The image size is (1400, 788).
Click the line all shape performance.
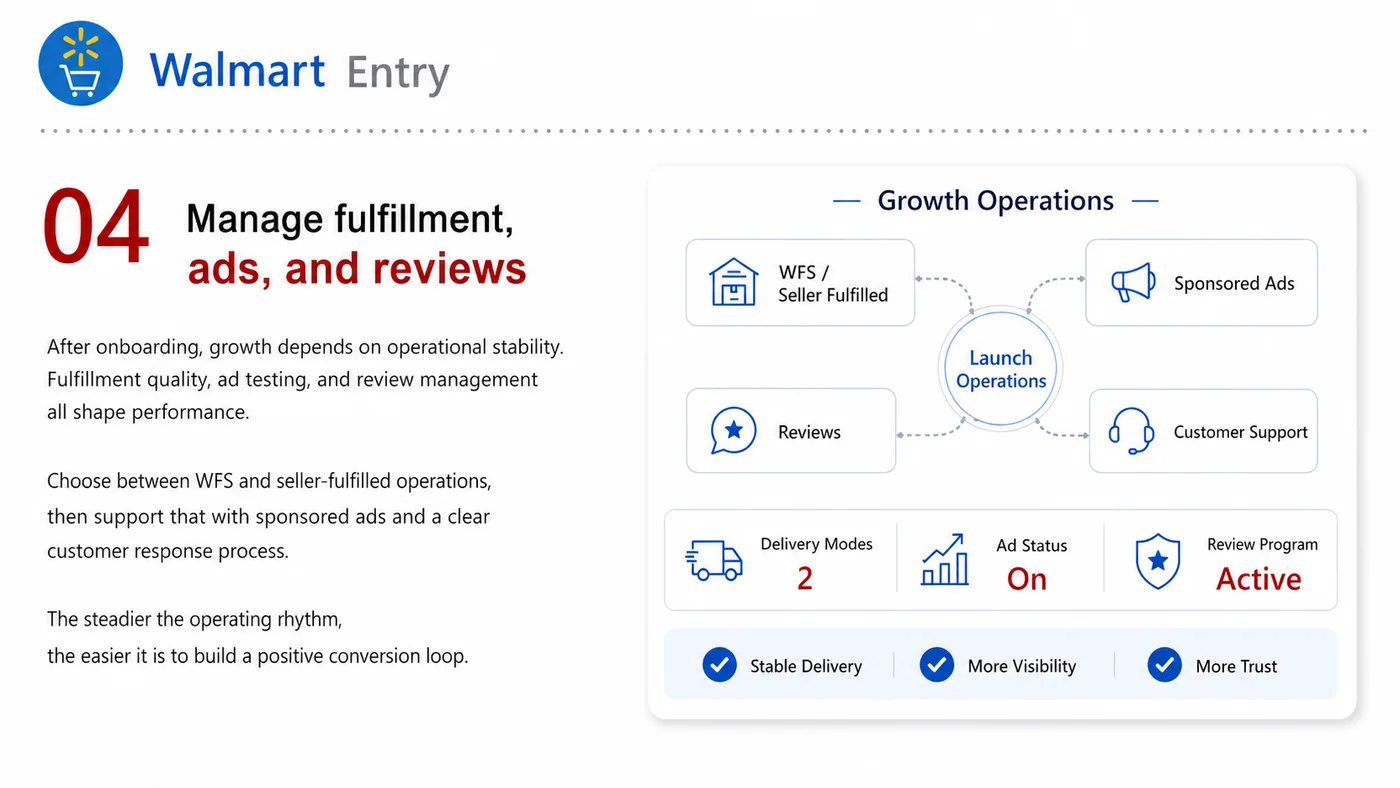coord(148,412)
